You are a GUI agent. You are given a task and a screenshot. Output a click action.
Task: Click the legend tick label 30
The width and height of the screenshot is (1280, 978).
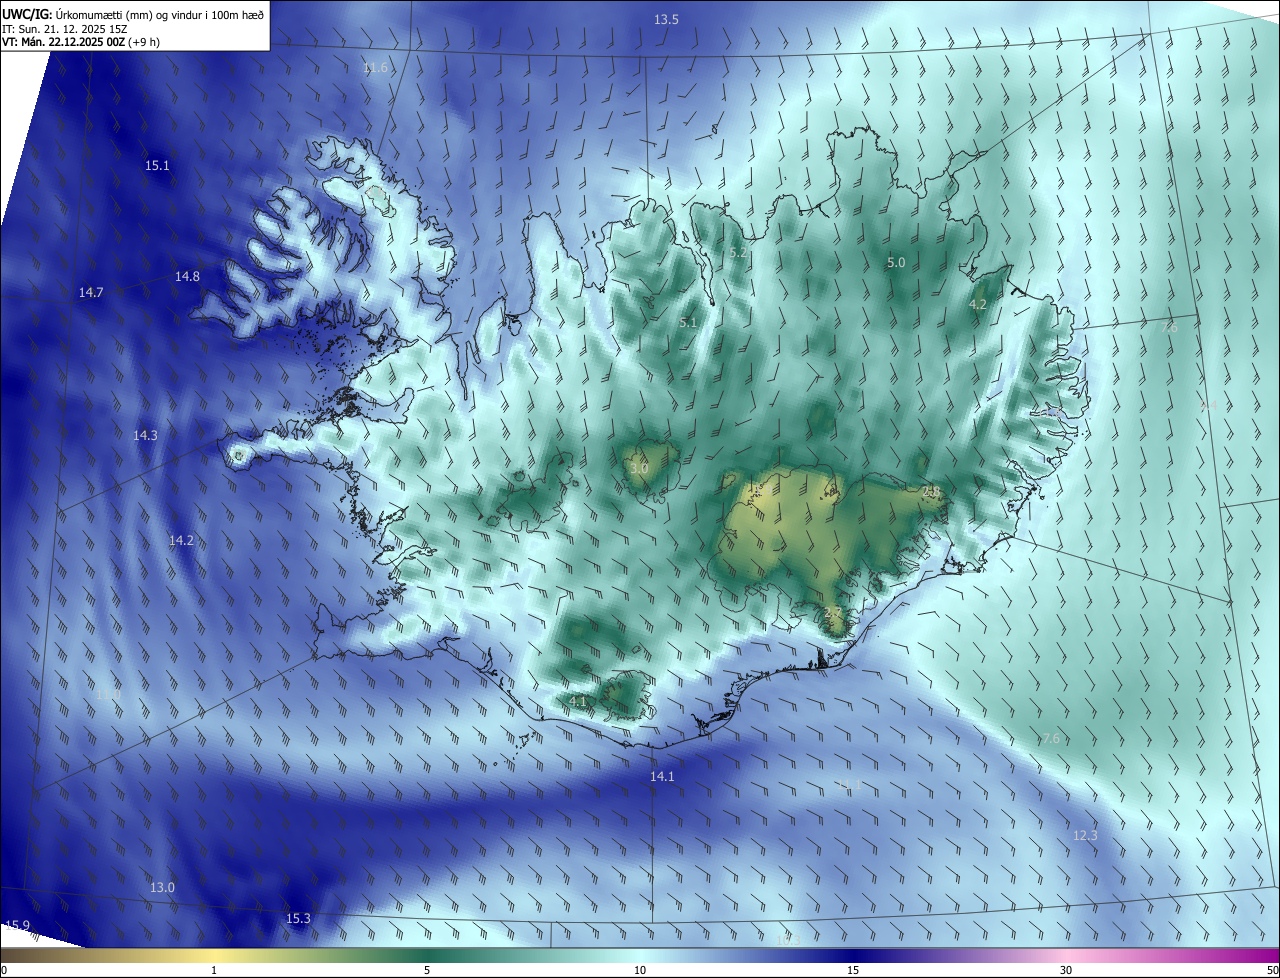coord(1066,971)
